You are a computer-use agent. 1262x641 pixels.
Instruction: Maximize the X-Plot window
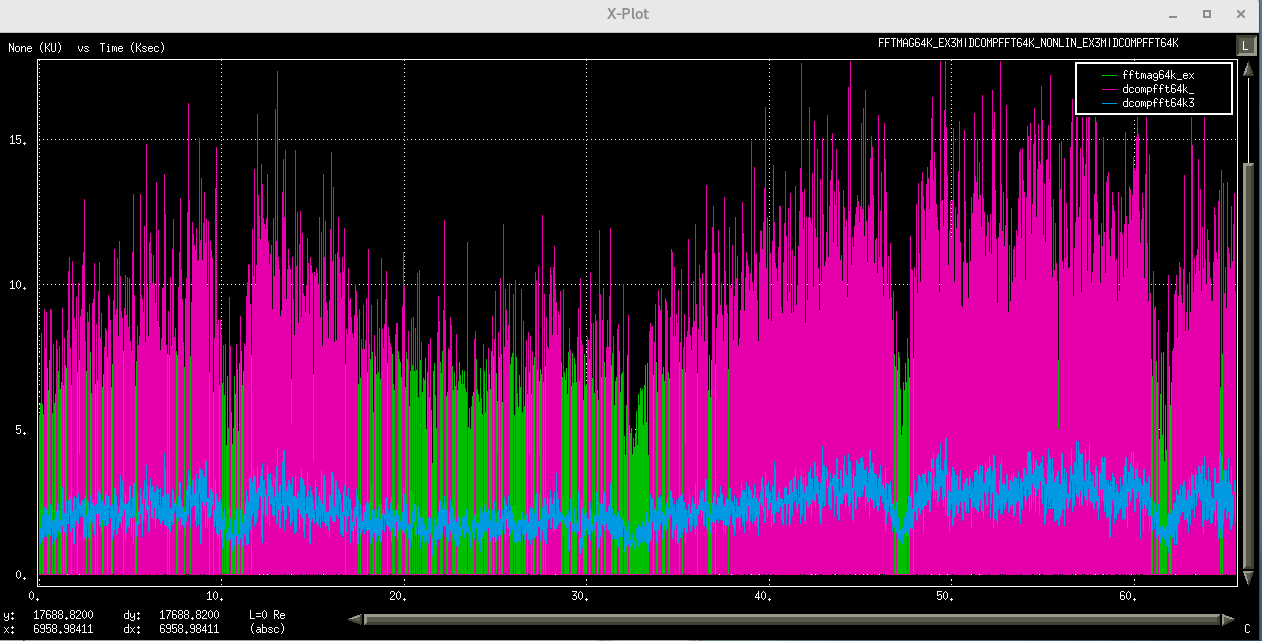(x=1207, y=14)
